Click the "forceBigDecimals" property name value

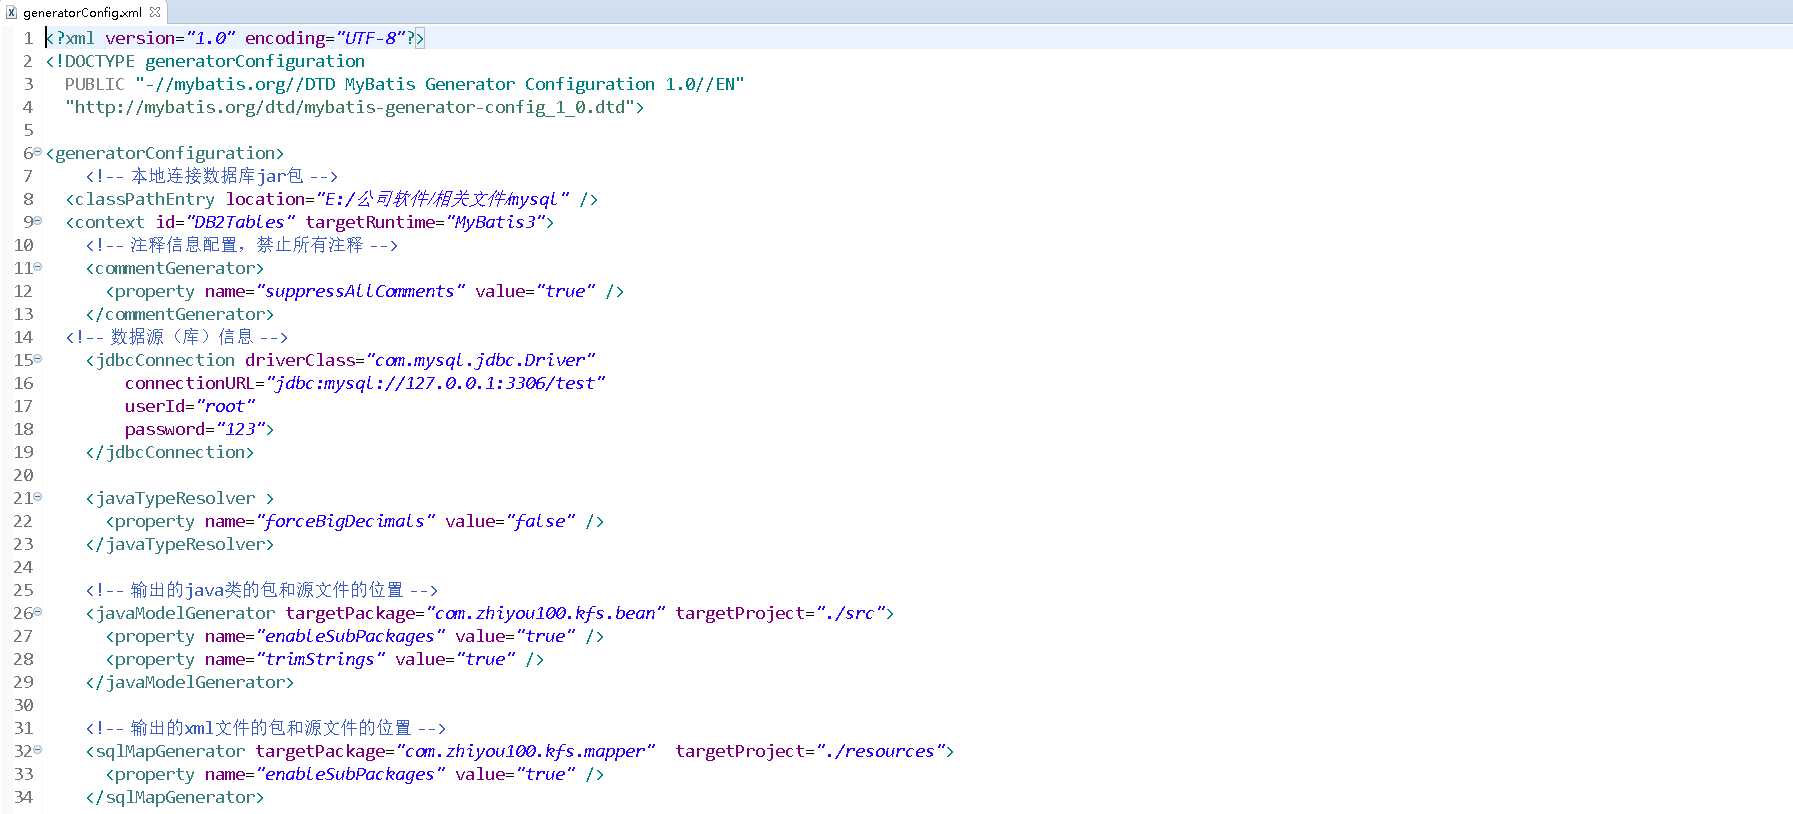coord(345,521)
